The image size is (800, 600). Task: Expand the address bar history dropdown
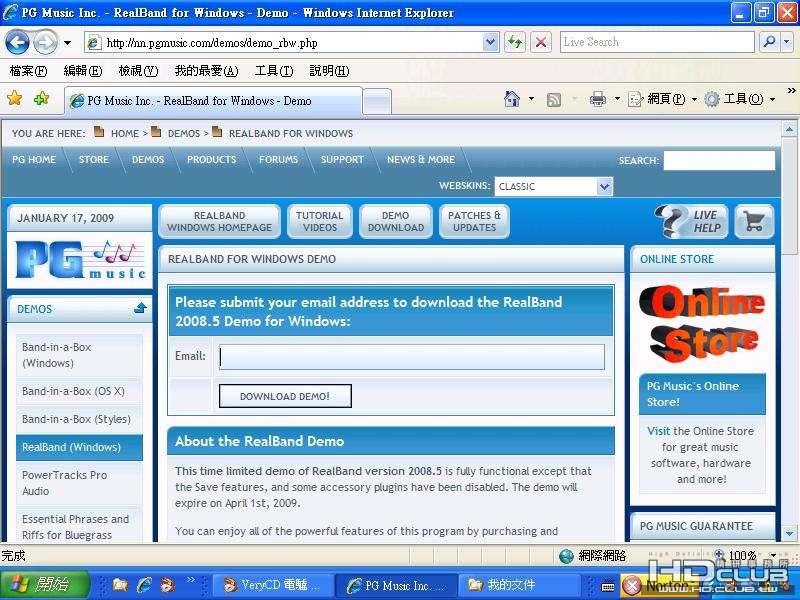(x=490, y=42)
